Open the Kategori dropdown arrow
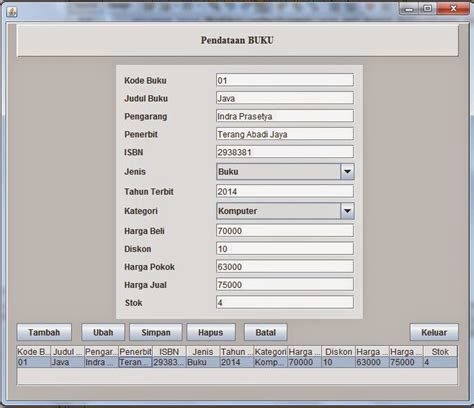Viewport: 474px width, 408px height. pos(347,211)
